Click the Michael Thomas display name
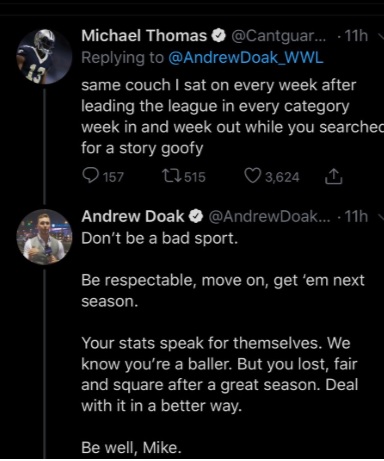 (x=144, y=36)
